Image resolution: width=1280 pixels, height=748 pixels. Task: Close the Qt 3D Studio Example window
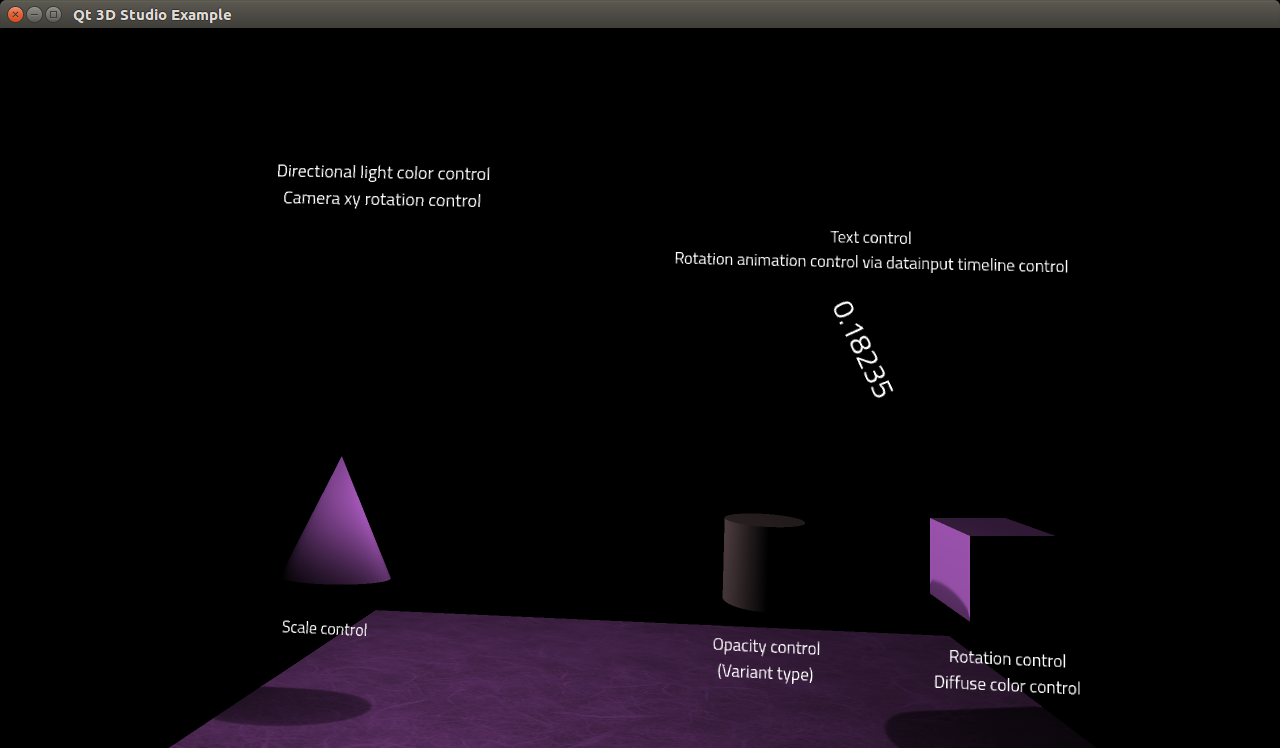point(15,15)
